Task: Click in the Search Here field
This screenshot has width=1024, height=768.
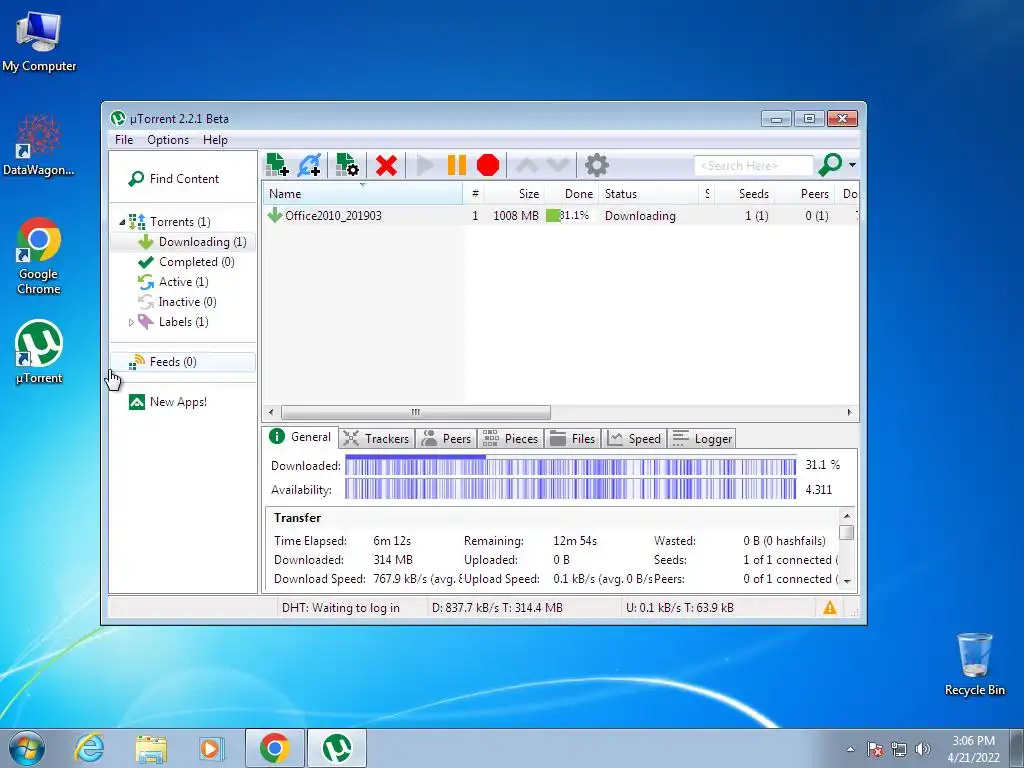Action: 753,166
